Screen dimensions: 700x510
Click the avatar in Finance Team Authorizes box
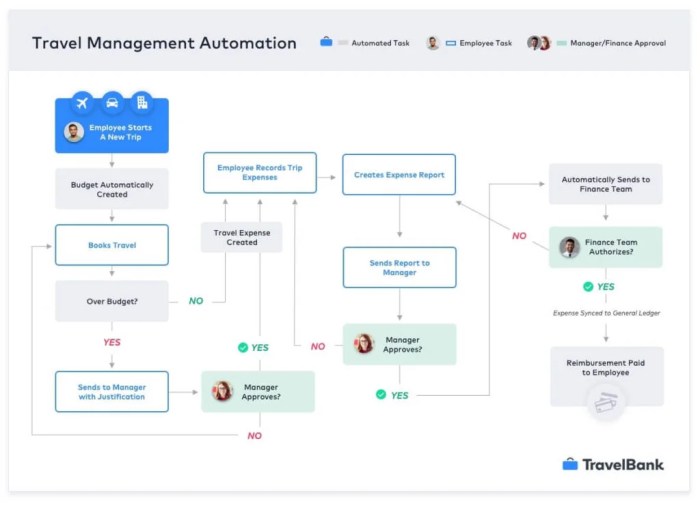point(569,247)
